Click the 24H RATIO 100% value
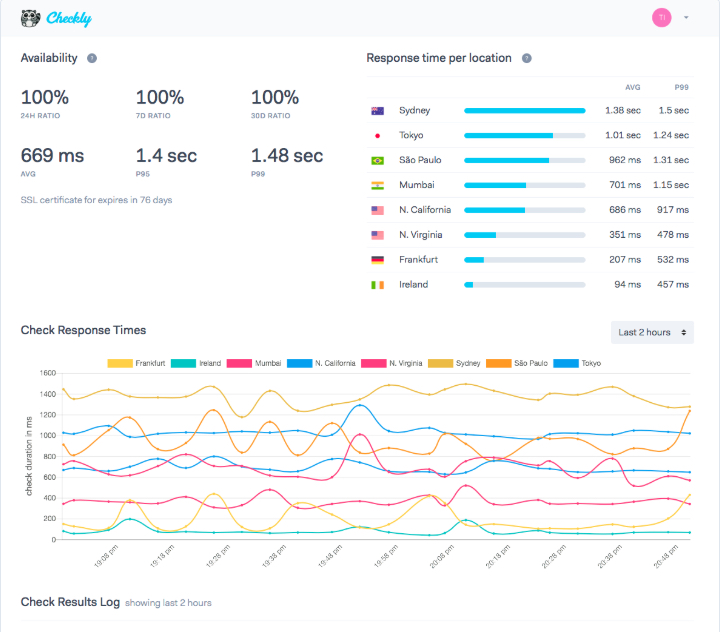Image resolution: width=720 pixels, height=632 pixels. (45, 97)
